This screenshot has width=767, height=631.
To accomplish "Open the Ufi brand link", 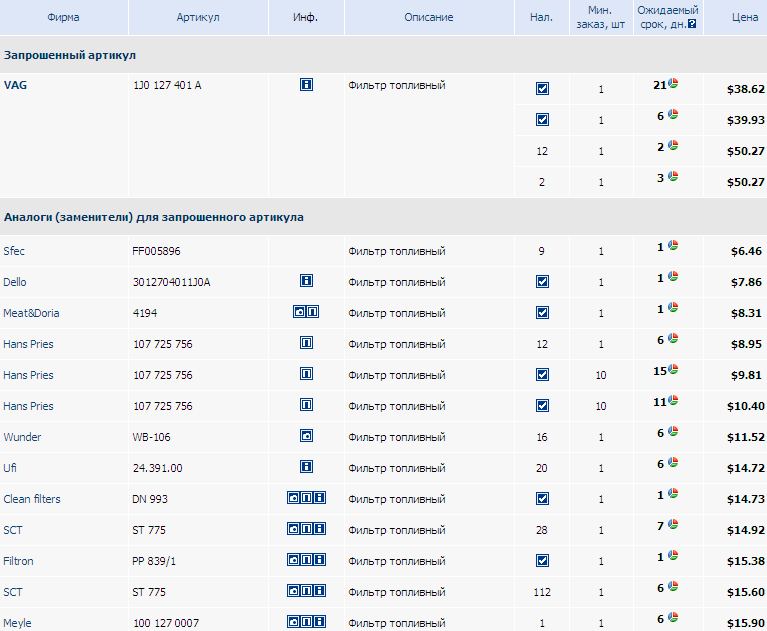I will click(10, 468).
